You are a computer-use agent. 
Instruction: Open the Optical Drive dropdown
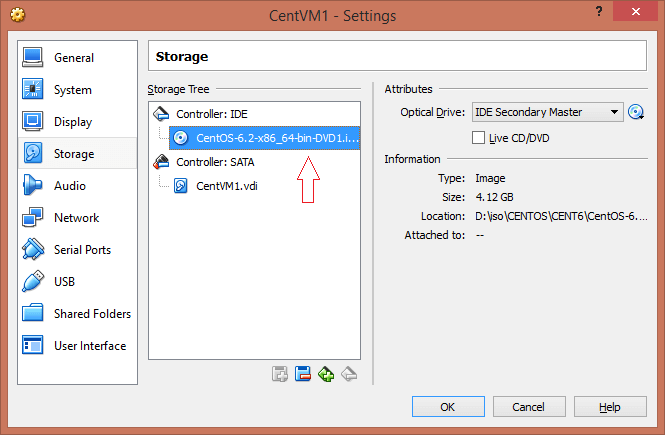pyautogui.click(x=548, y=112)
